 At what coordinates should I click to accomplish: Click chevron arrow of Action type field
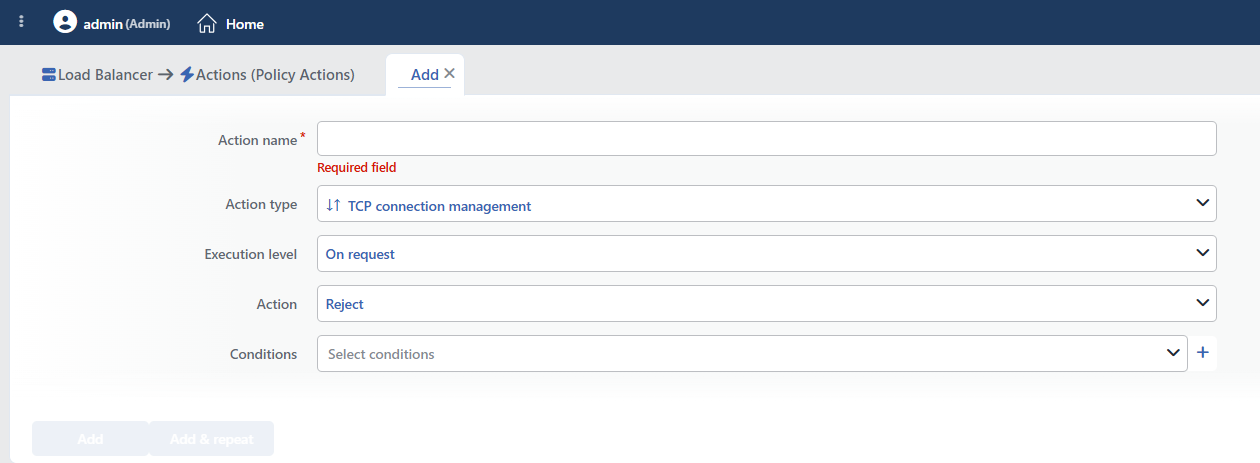1203,203
